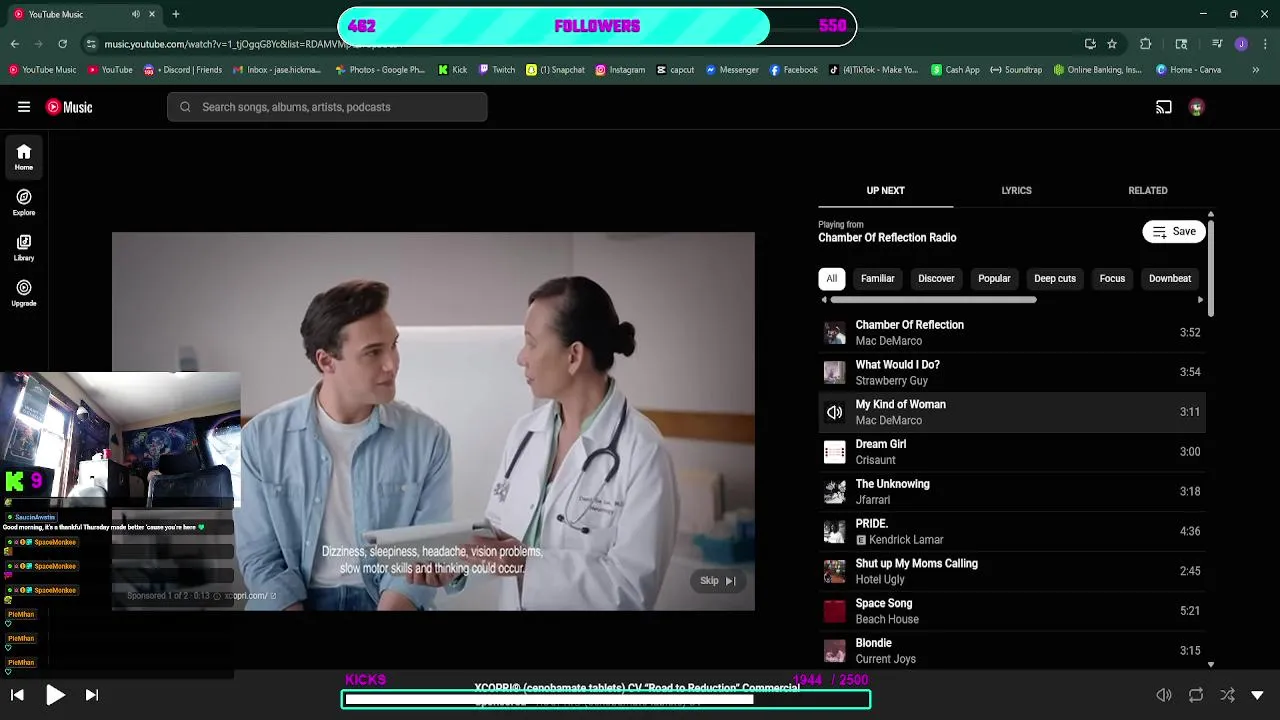Open the hamburger guide menu
The height and width of the screenshot is (720, 1280).
tap(24, 107)
